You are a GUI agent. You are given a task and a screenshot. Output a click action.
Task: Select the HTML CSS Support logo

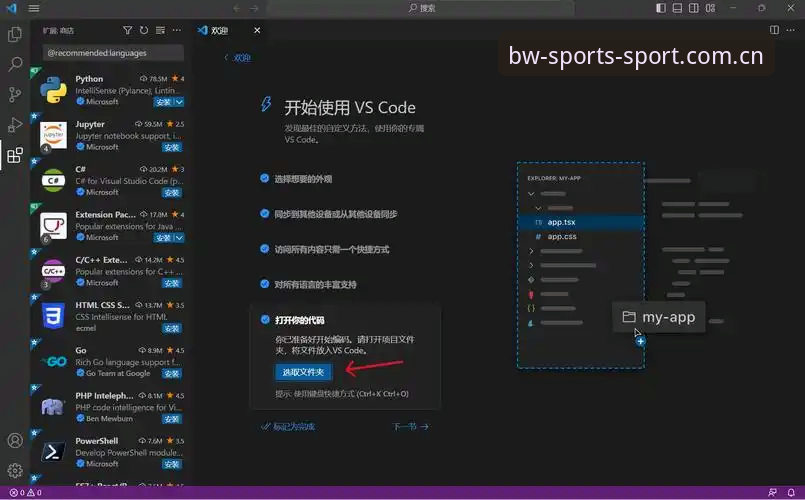coord(53,316)
